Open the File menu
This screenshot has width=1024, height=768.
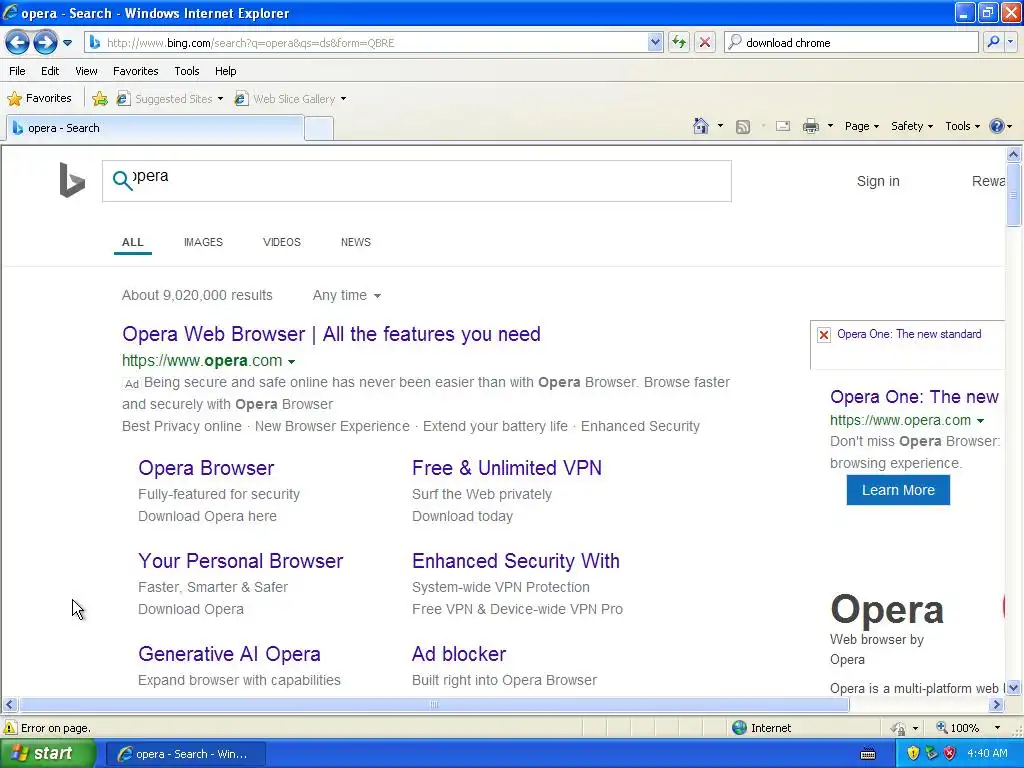tap(18, 71)
